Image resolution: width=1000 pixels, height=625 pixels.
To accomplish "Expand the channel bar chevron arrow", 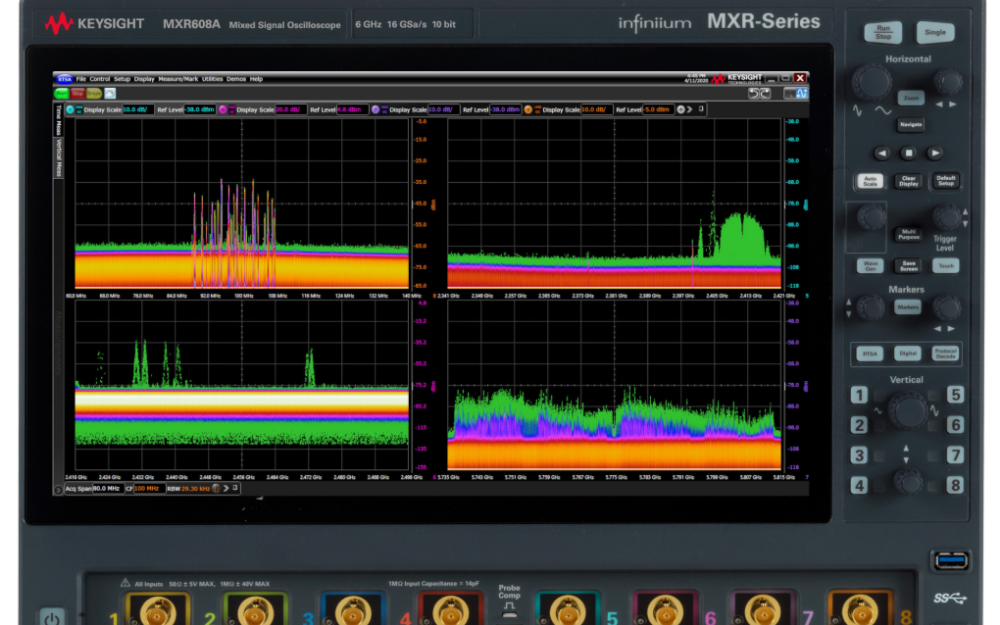I will click(689, 110).
